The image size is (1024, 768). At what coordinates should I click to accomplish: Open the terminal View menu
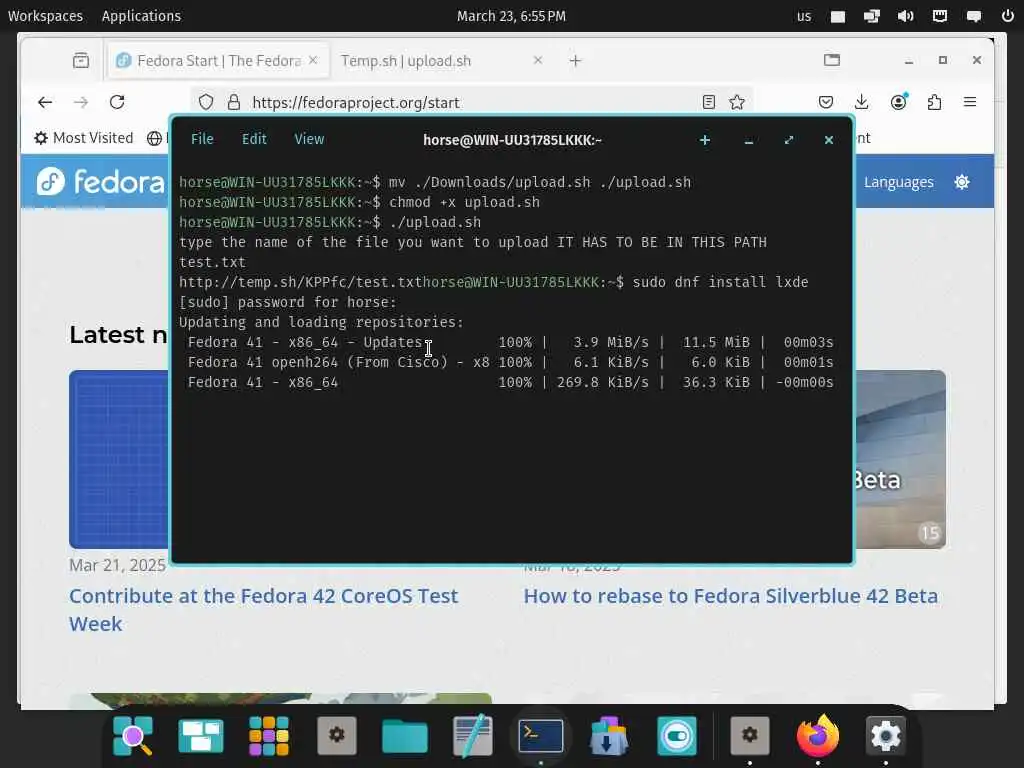pyautogui.click(x=309, y=139)
